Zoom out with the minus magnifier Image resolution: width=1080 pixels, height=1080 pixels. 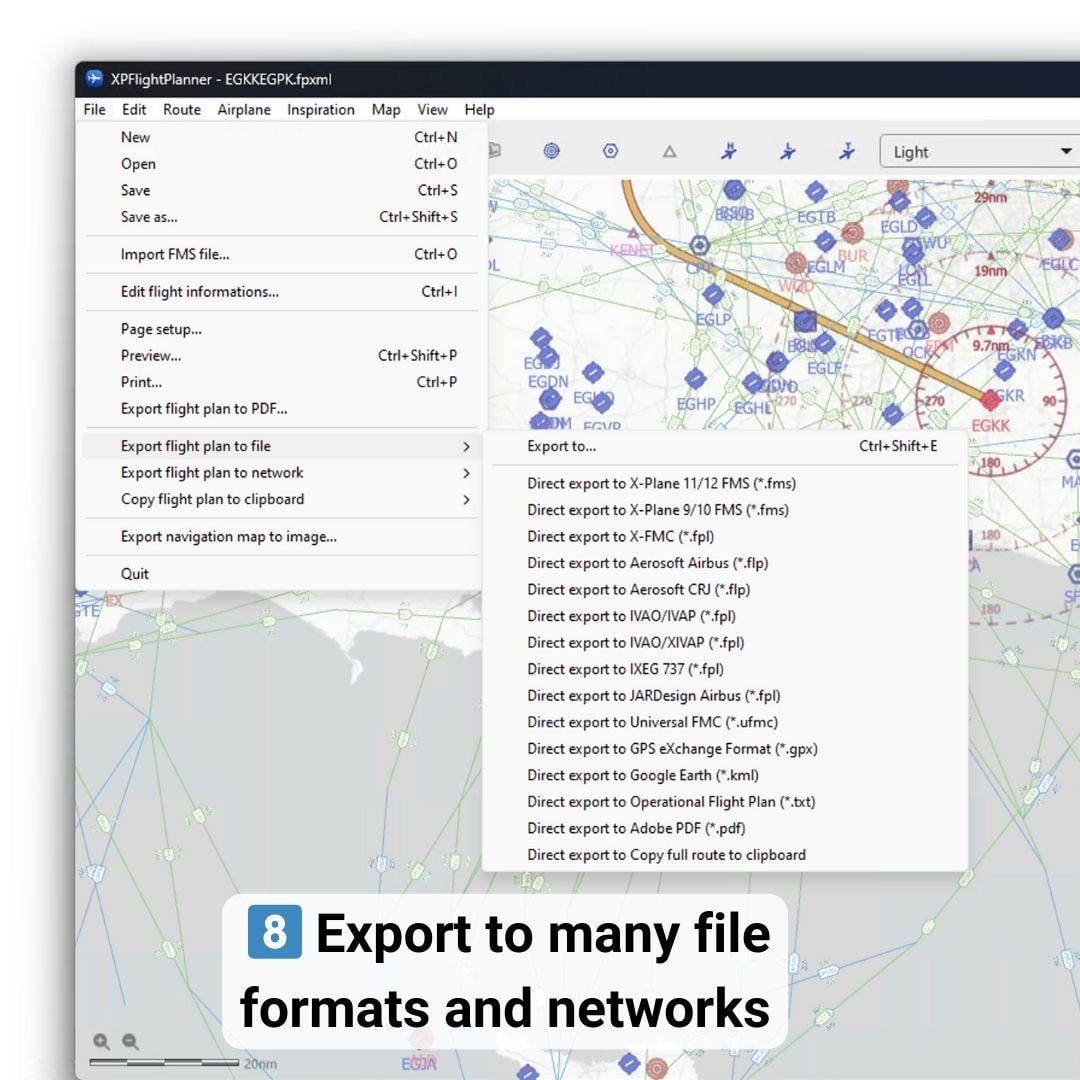(x=130, y=1041)
